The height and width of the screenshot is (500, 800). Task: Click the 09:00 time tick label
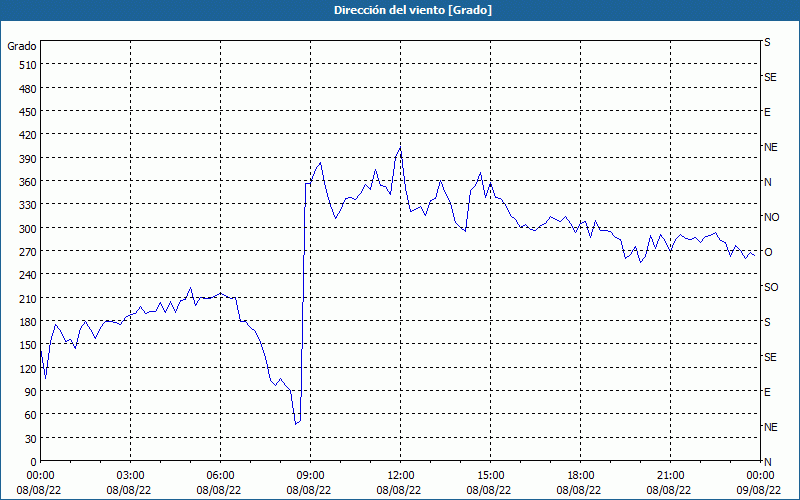coord(310,476)
